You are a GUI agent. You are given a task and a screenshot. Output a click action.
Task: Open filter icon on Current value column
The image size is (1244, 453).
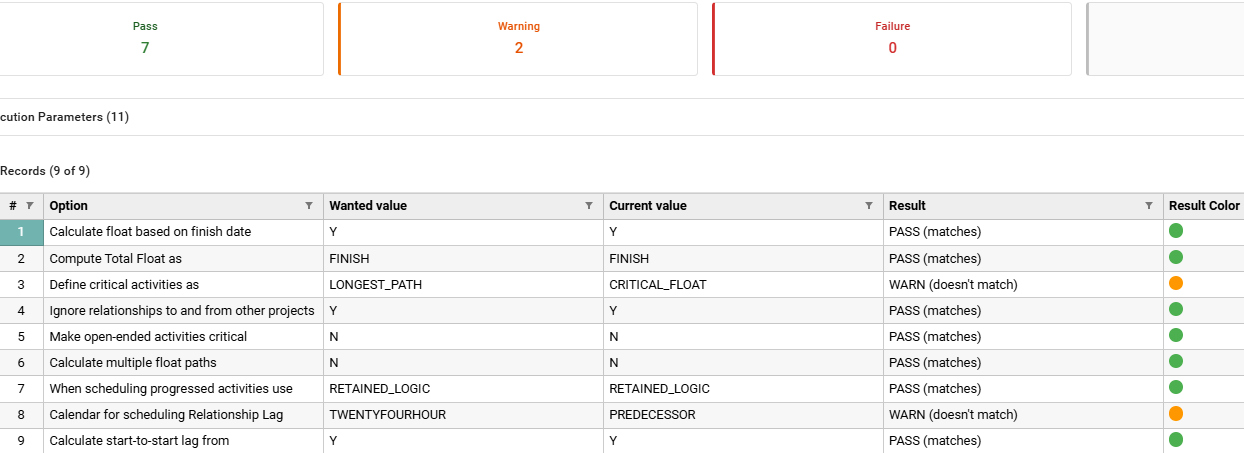869,206
